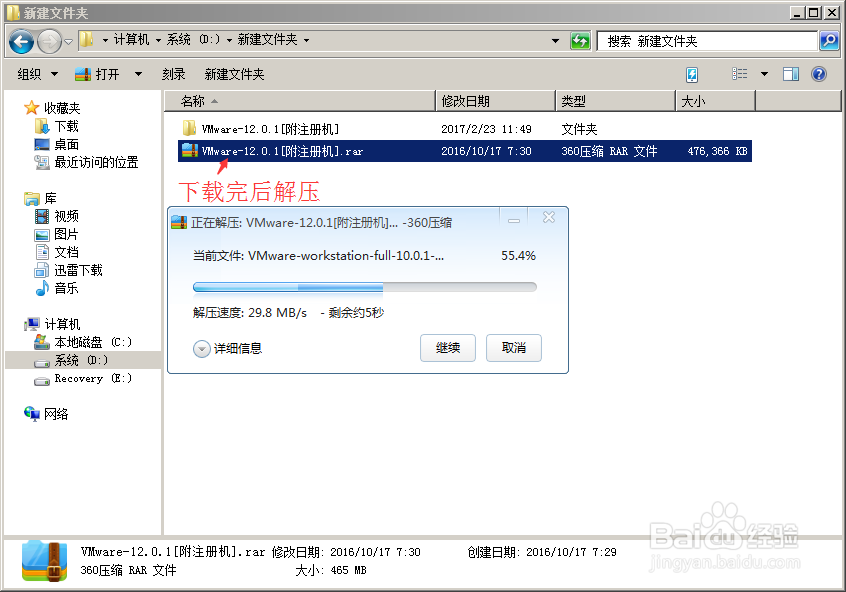
Task: Click 取消 to stop extracting the archive
Action: (513, 348)
